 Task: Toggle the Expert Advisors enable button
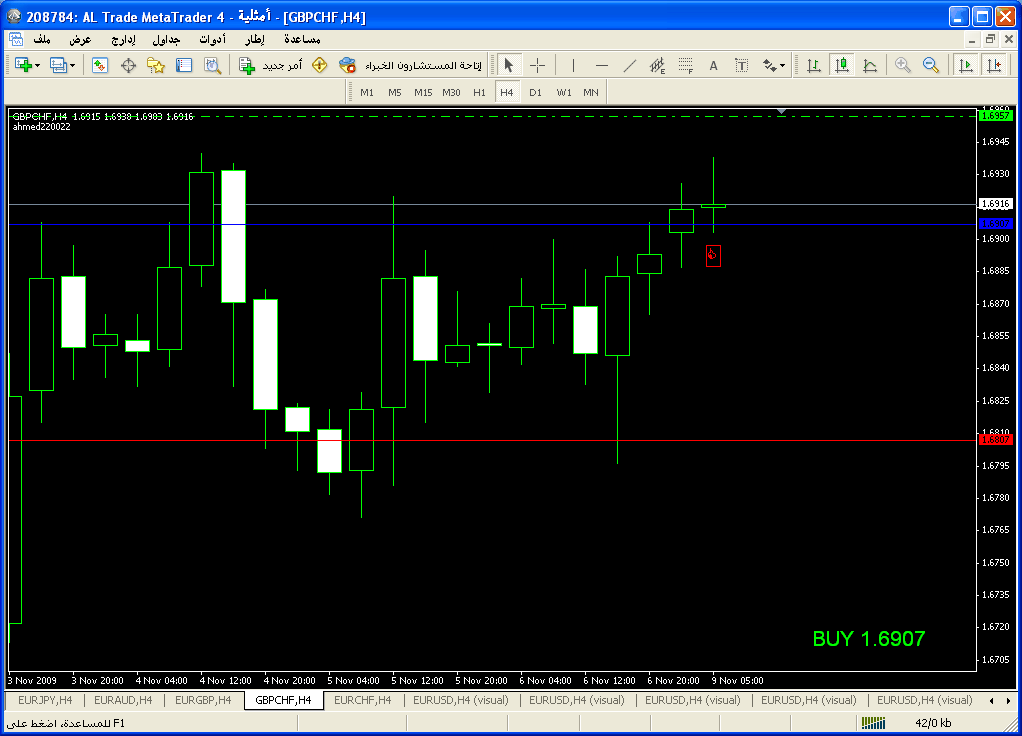coord(410,65)
